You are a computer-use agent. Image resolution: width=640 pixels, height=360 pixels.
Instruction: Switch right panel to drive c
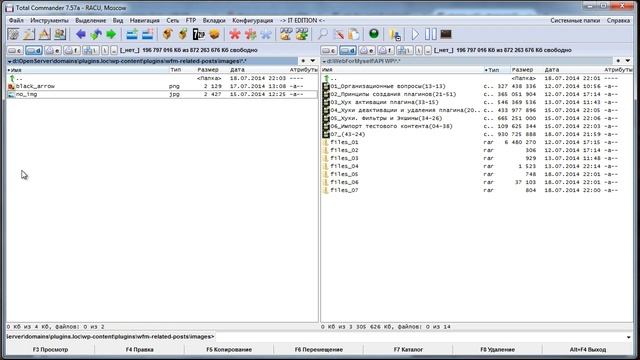[329, 50]
